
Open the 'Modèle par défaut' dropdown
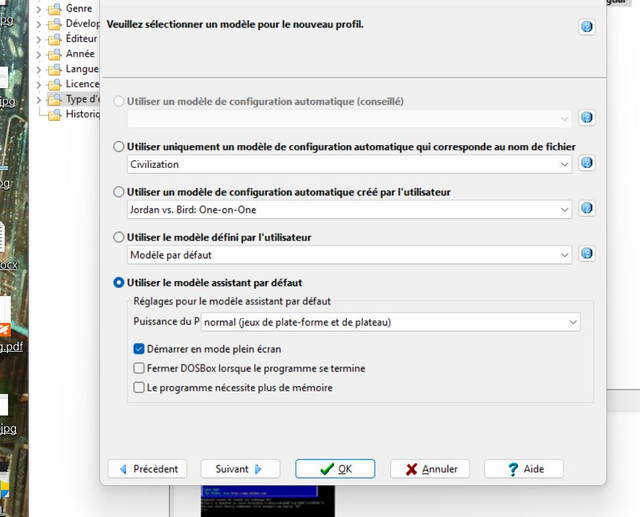pos(349,255)
